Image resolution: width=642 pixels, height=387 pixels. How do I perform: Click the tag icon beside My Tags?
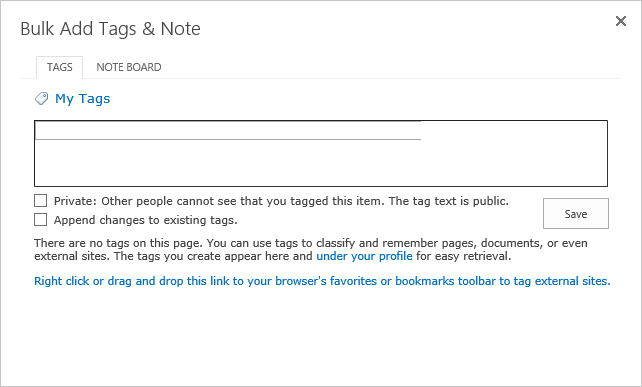click(41, 99)
